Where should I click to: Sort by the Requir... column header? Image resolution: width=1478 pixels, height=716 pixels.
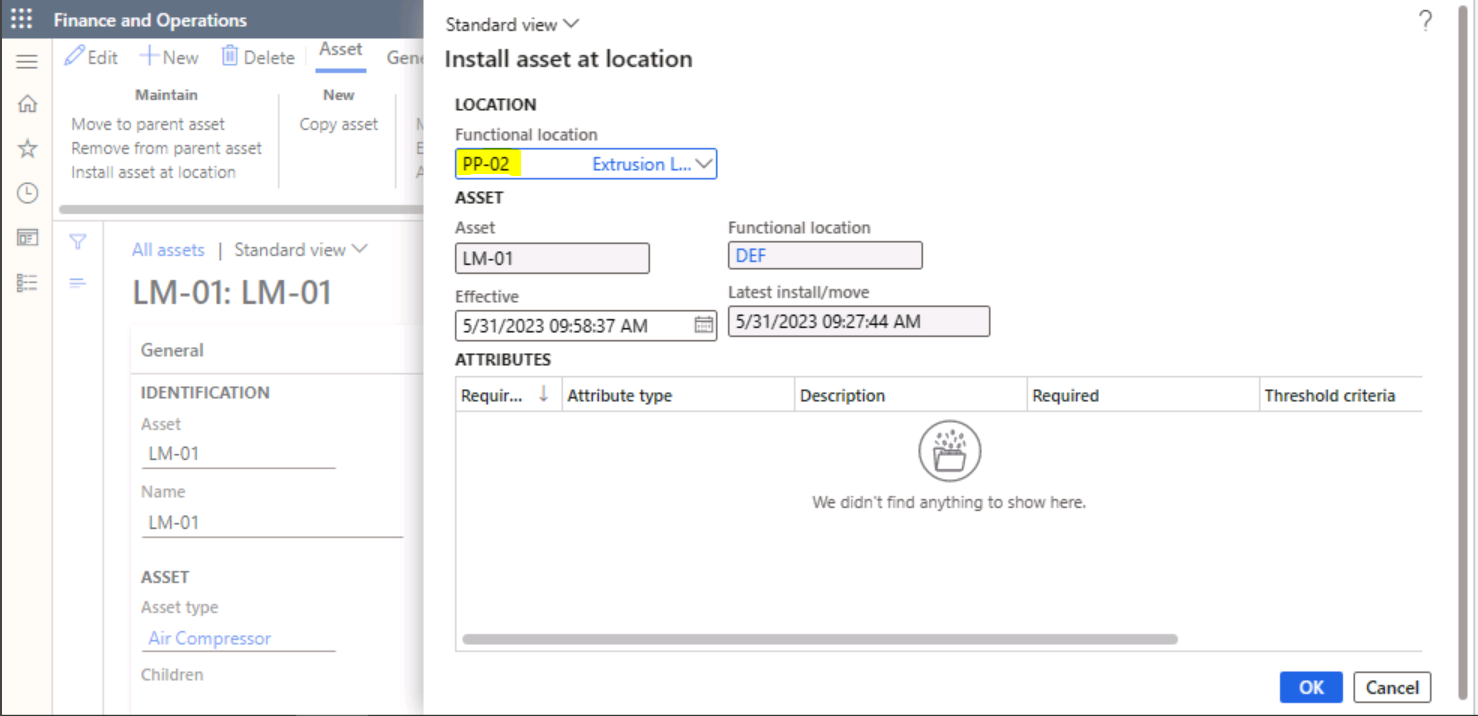click(508, 395)
